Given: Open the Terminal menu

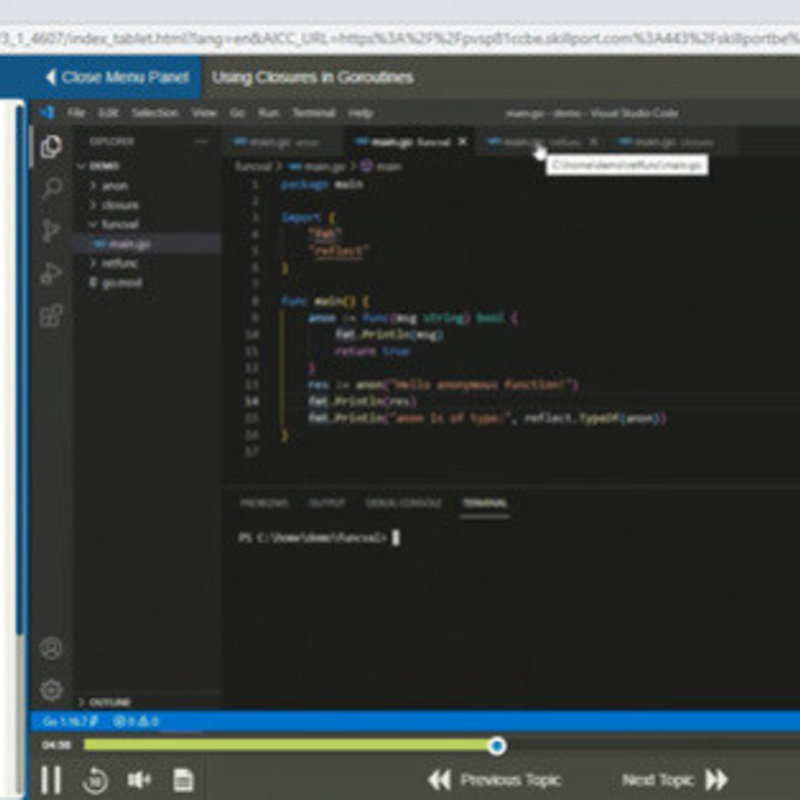Looking at the screenshot, I should click(314, 113).
